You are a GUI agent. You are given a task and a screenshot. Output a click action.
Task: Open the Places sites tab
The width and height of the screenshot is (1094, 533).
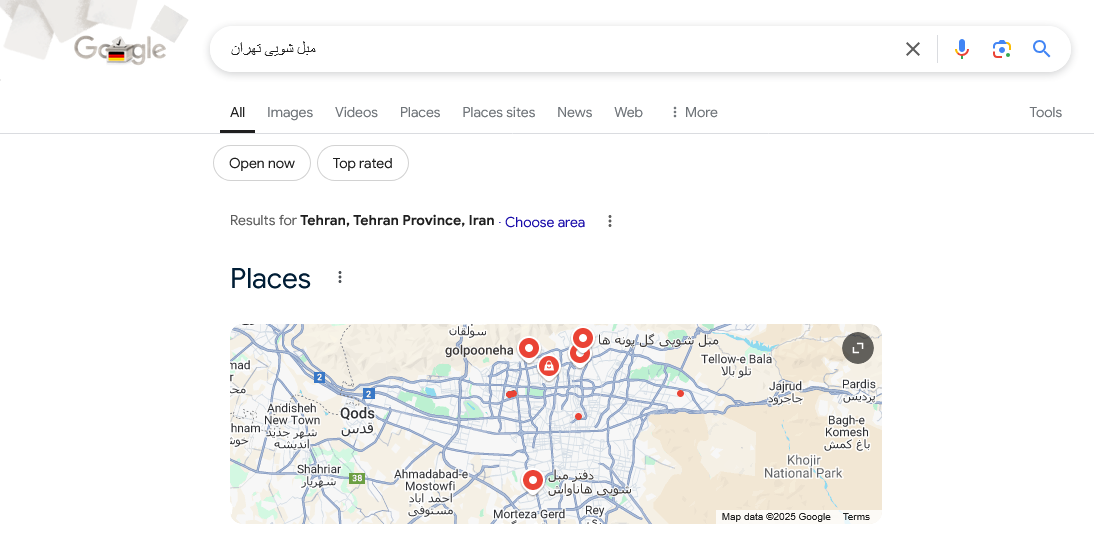499,112
